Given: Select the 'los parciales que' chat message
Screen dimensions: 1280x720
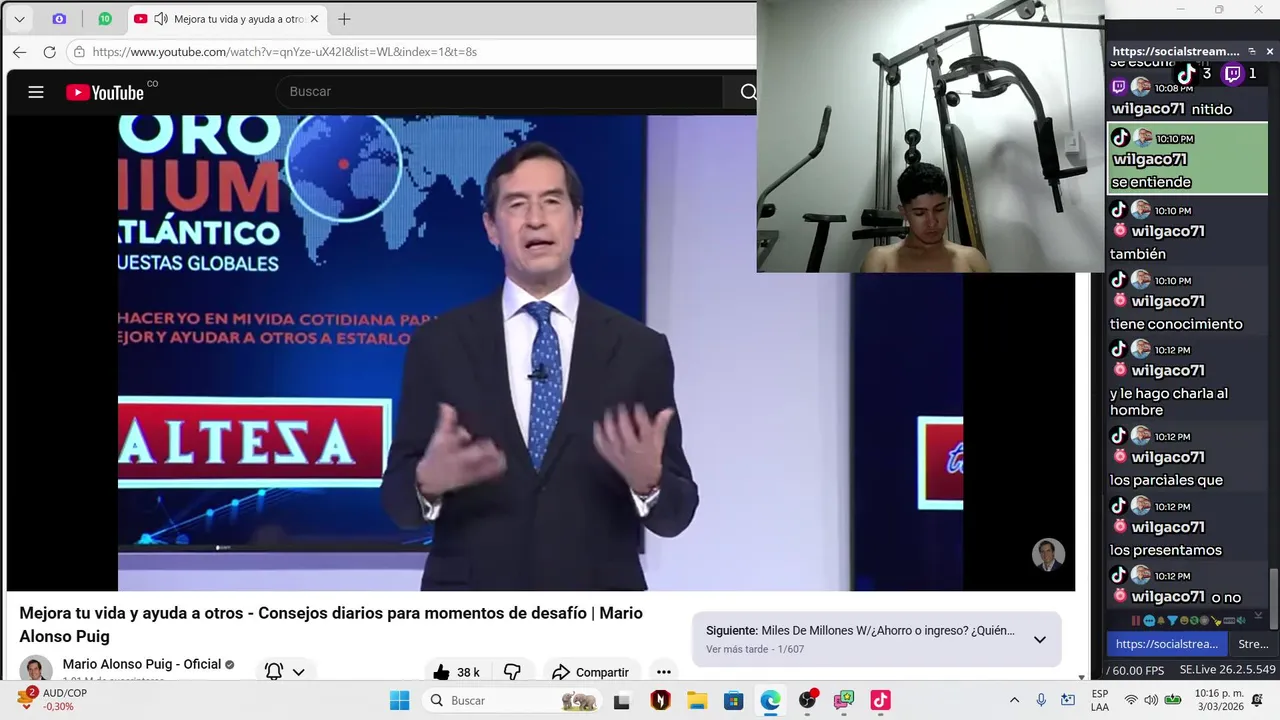Looking at the screenshot, I should 1187,457.
